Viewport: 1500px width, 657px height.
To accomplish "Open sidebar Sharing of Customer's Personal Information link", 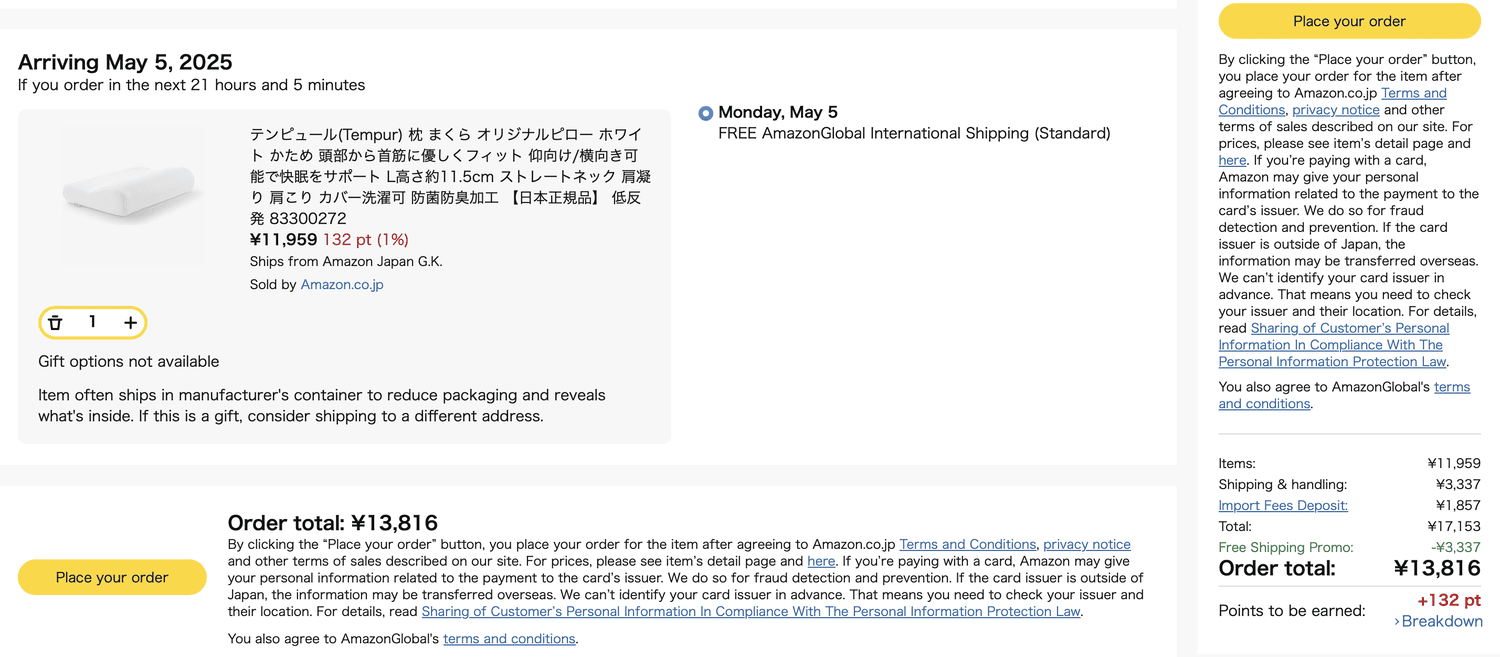I will pyautogui.click(x=1333, y=345).
